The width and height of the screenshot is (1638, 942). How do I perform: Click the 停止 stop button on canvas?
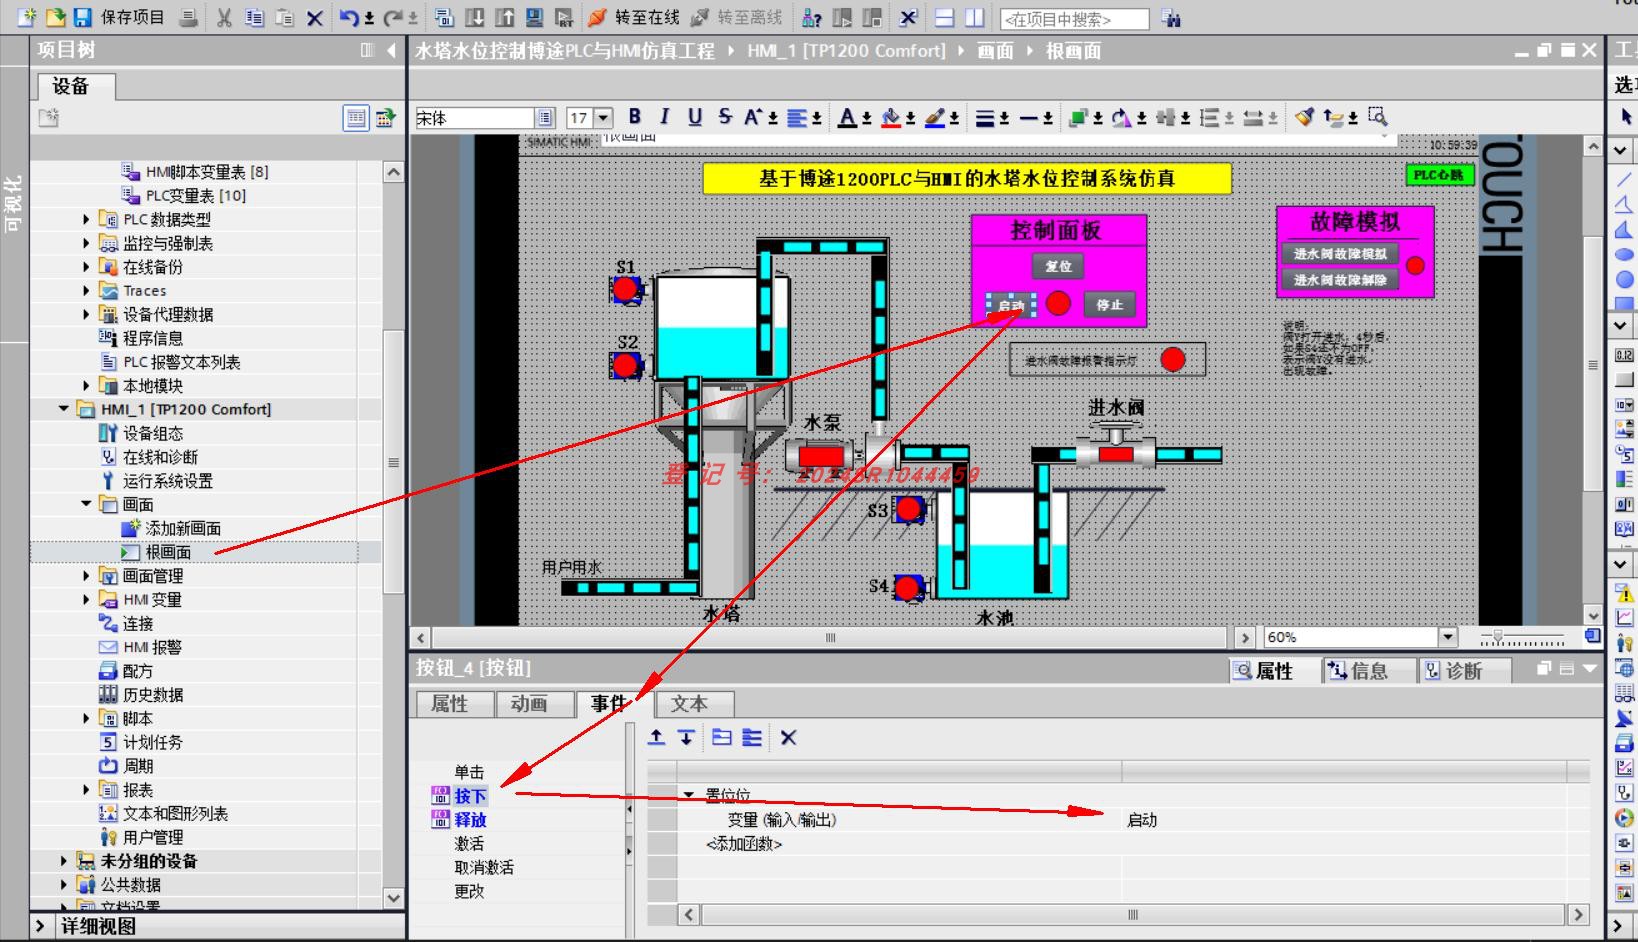(1110, 305)
